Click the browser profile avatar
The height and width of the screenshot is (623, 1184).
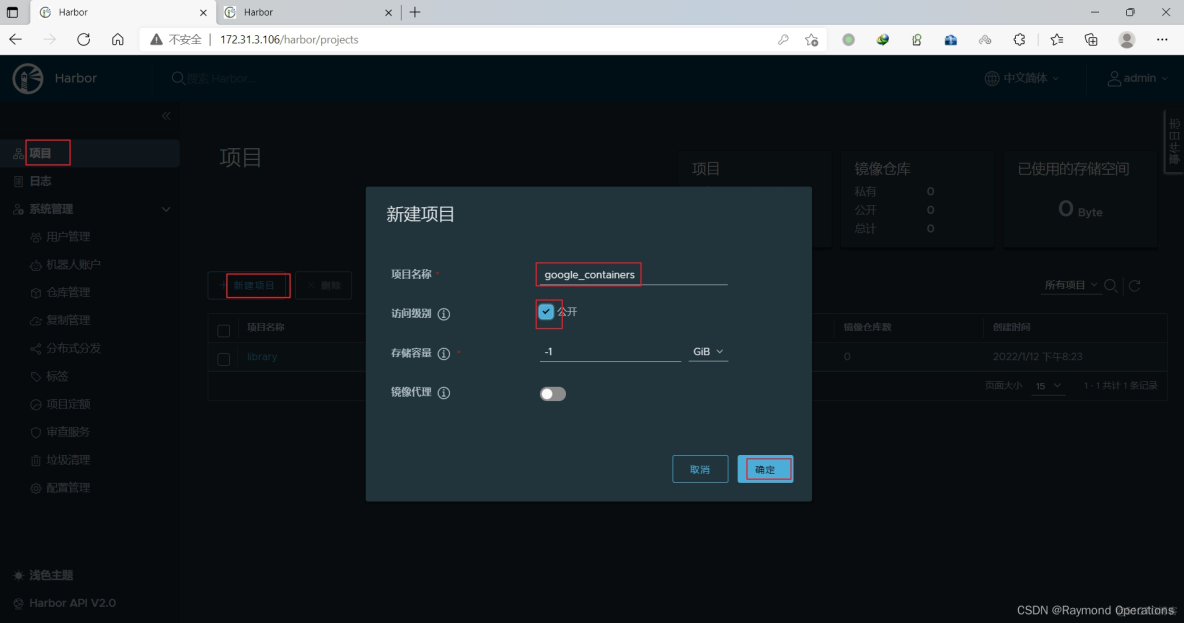pos(1127,39)
